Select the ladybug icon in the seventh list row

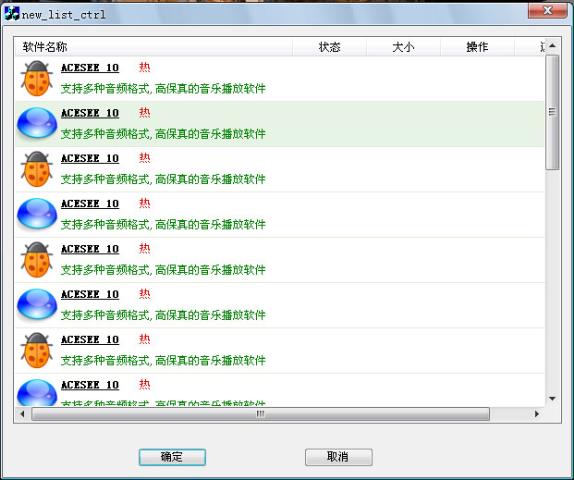pyautogui.click(x=36, y=350)
